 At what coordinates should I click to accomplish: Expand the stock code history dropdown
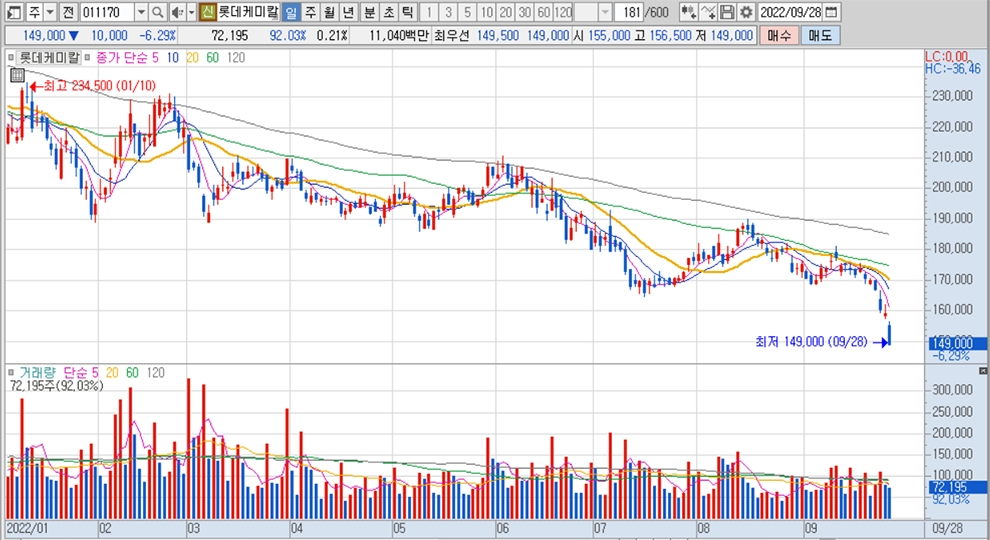pos(140,12)
